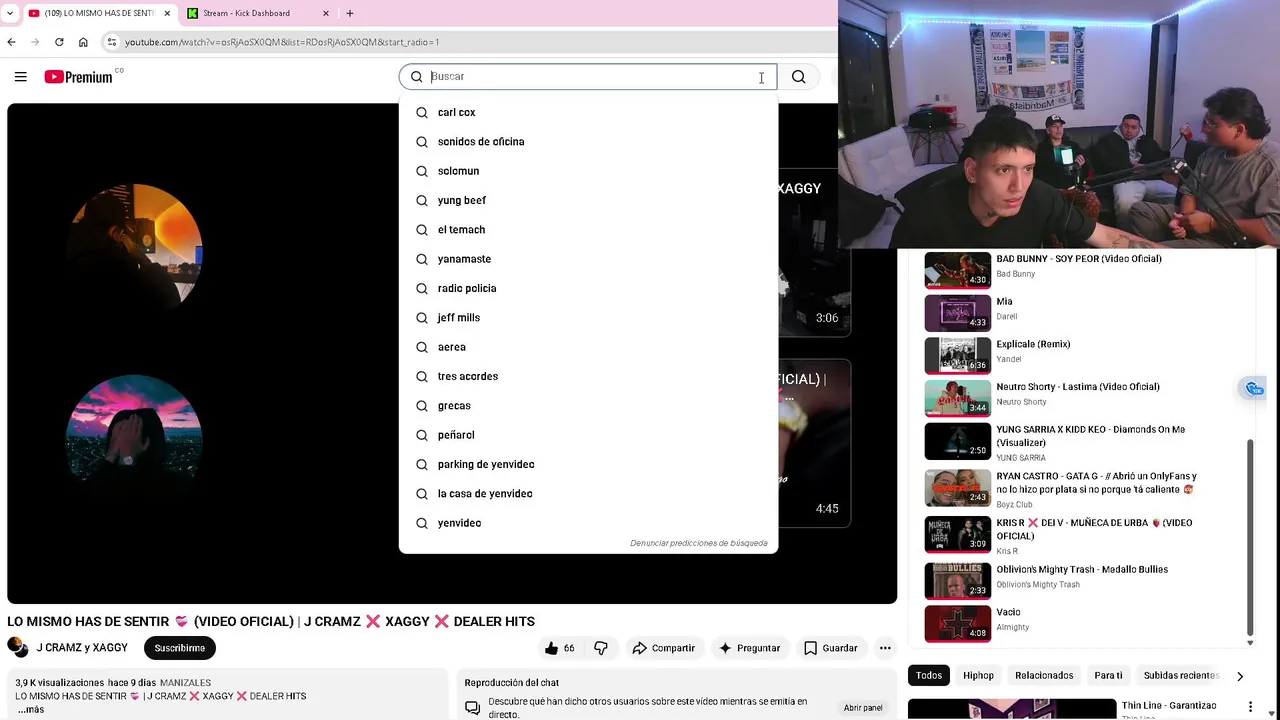Open the YouTube hamburger guide menu

[20, 77]
